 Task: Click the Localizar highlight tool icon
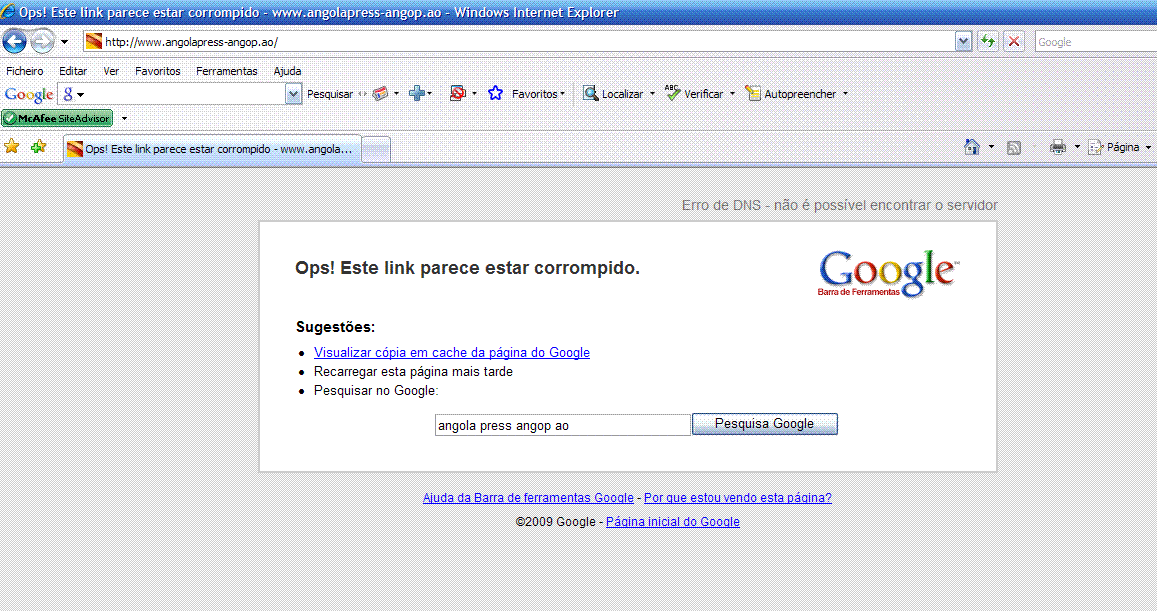(x=592, y=93)
